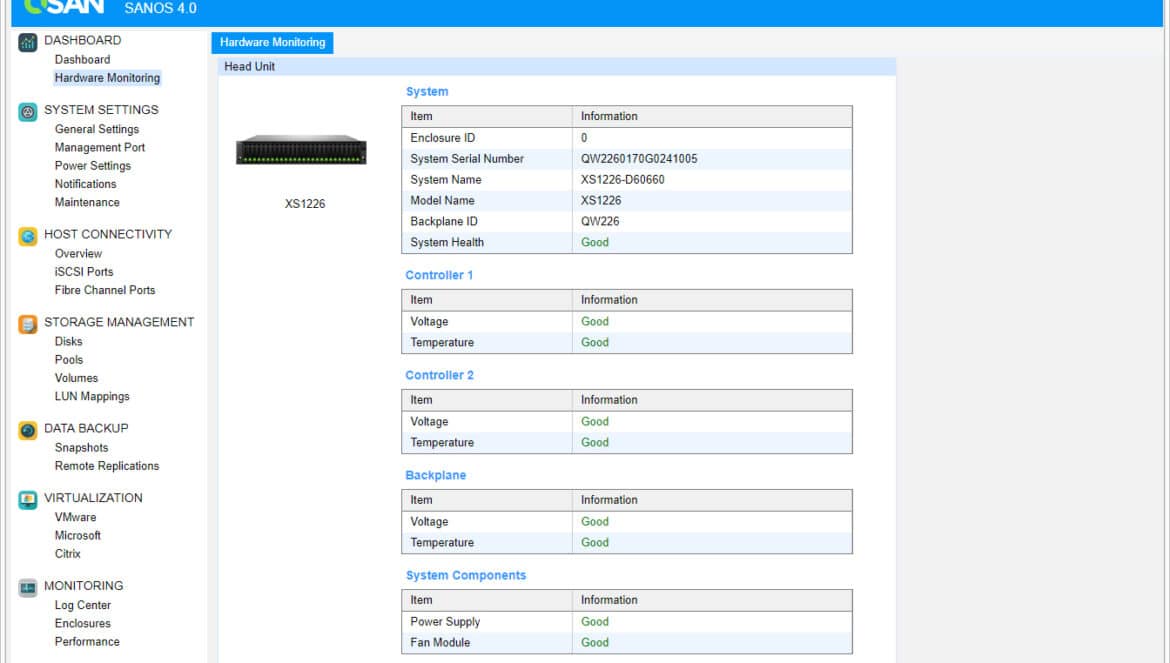
Task: Click the DATA BACKUP heading
Action: pos(86,428)
